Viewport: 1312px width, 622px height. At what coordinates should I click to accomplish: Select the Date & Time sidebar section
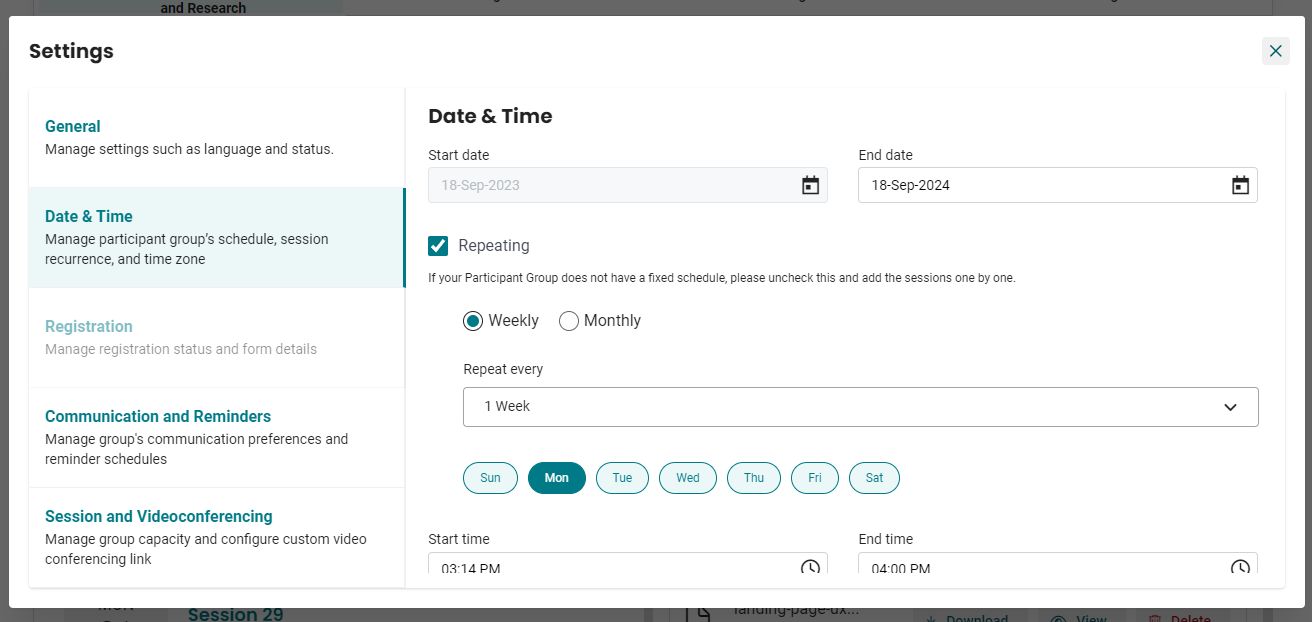(x=217, y=238)
